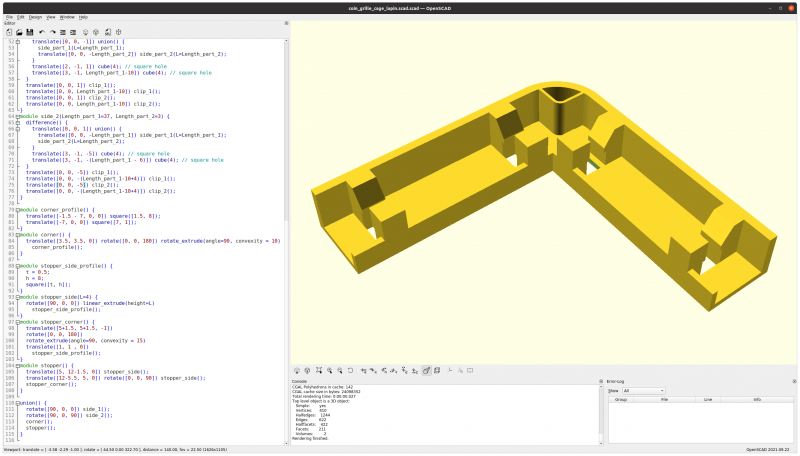
Task: Collapse the side_2 module fold marker
Action: (x=18, y=116)
